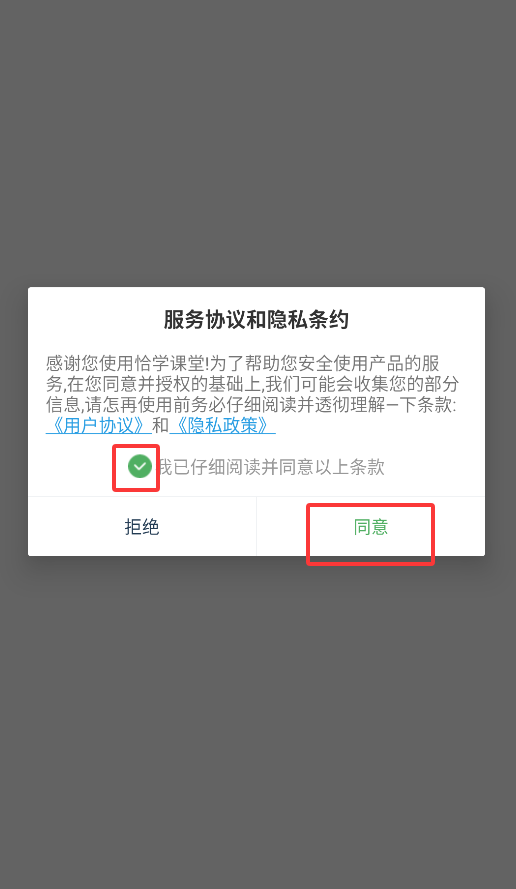Screen dimensions: 516x889
Task: Open the 《隐私政策》 link
Action: pyautogui.click(x=222, y=425)
